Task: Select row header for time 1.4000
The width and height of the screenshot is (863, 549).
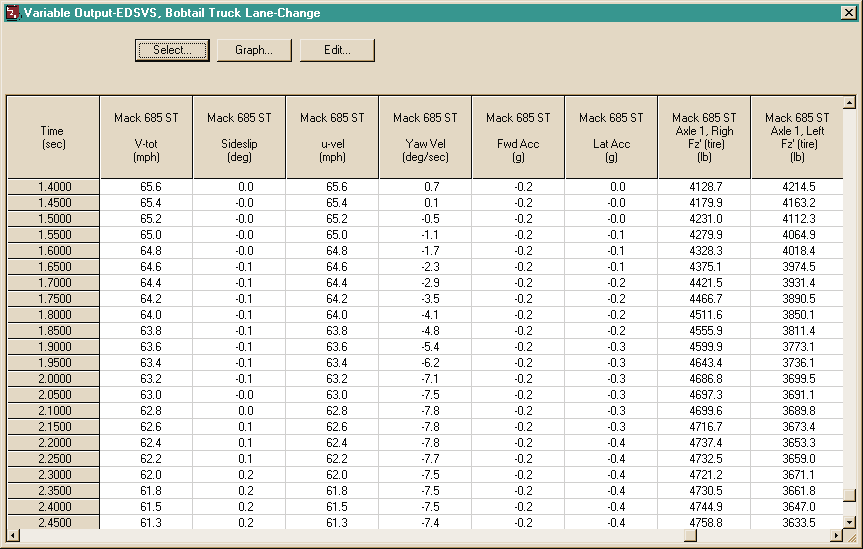Action: [53, 187]
